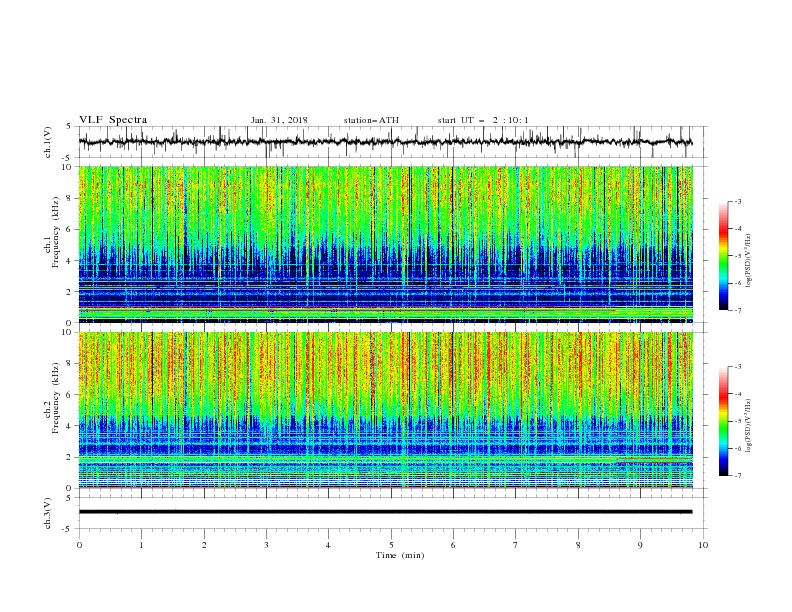Image resolution: width=792 pixels, height=612 pixels.
Task: Click the "1" tick on the time axis
Action: (x=141, y=545)
